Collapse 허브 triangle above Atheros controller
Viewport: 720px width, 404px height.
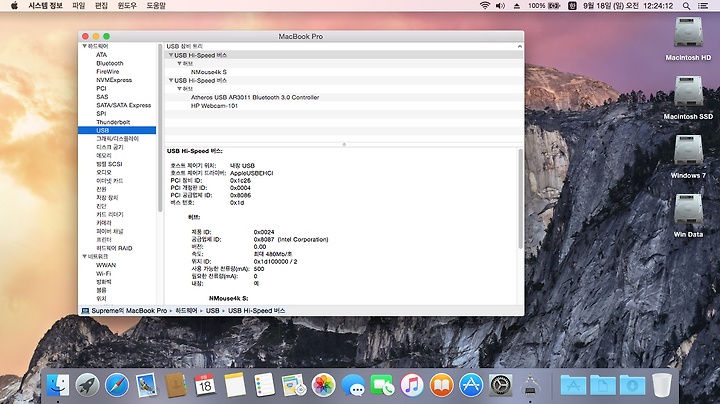(x=180, y=89)
